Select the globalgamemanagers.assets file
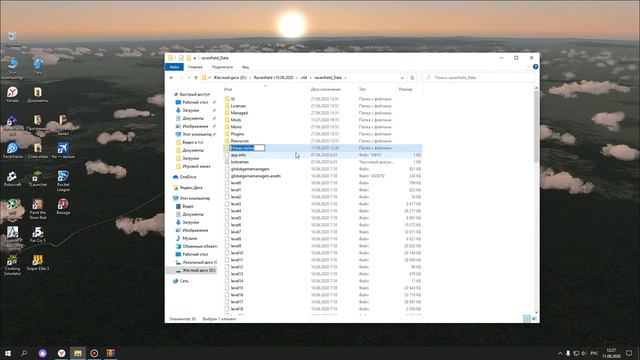 pos(256,176)
